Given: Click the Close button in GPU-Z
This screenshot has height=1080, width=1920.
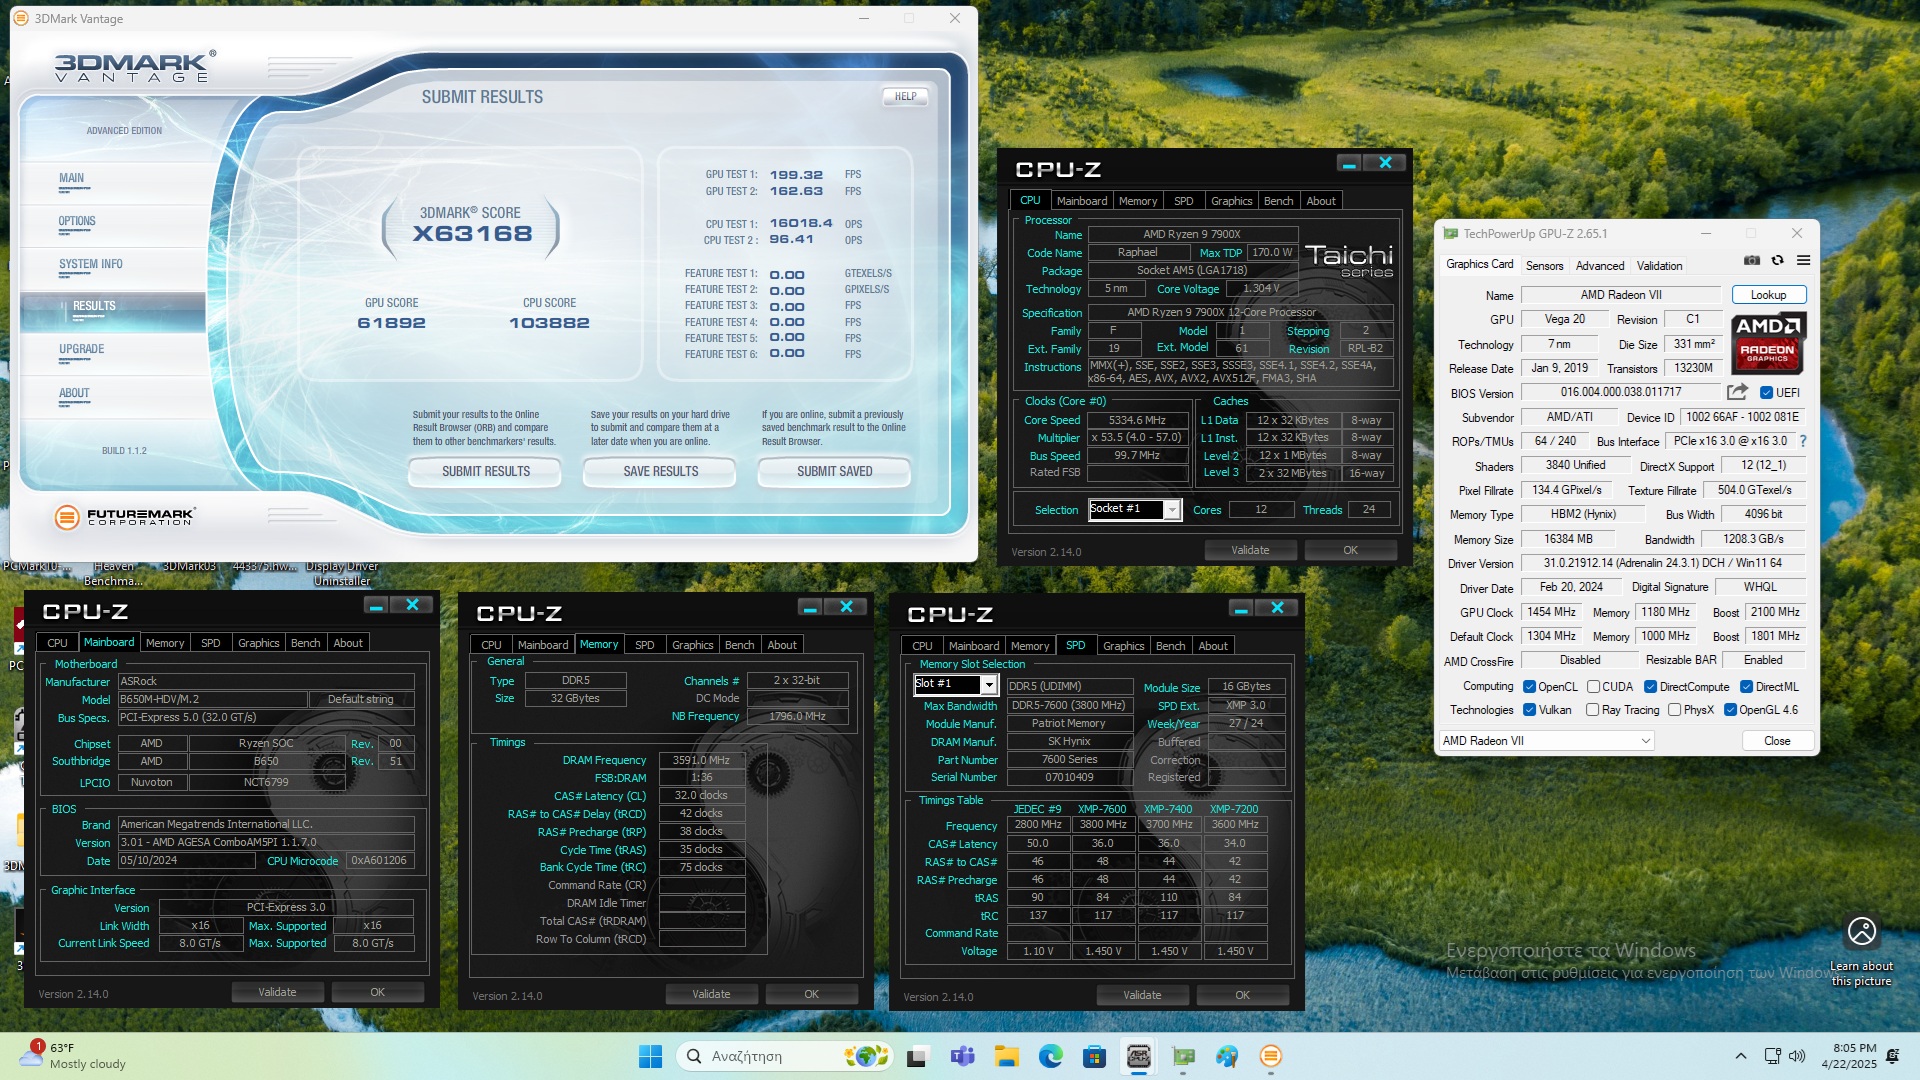Looking at the screenshot, I should [x=1777, y=741].
